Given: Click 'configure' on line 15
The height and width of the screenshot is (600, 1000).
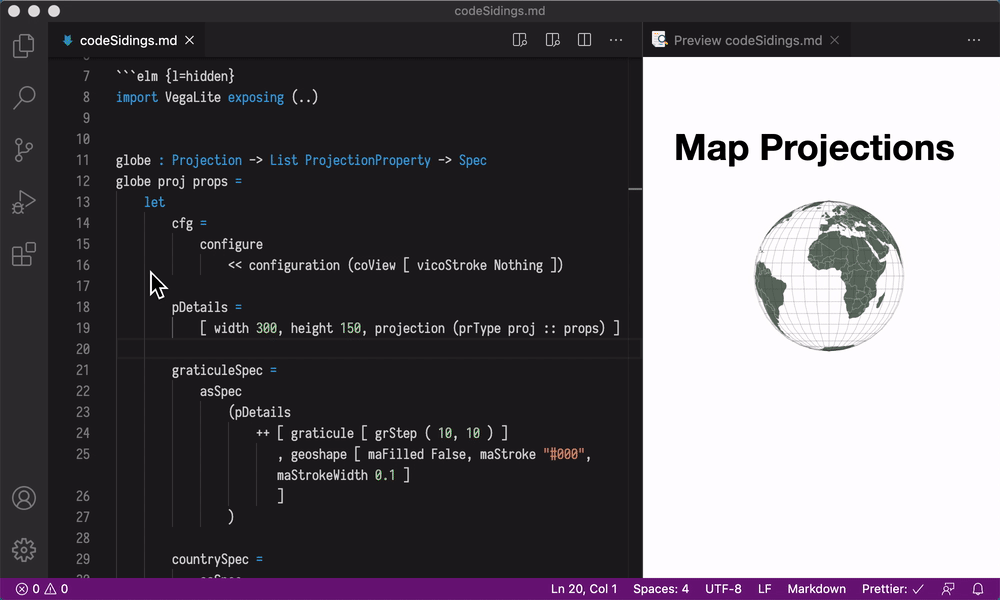Looking at the screenshot, I should coord(231,244).
